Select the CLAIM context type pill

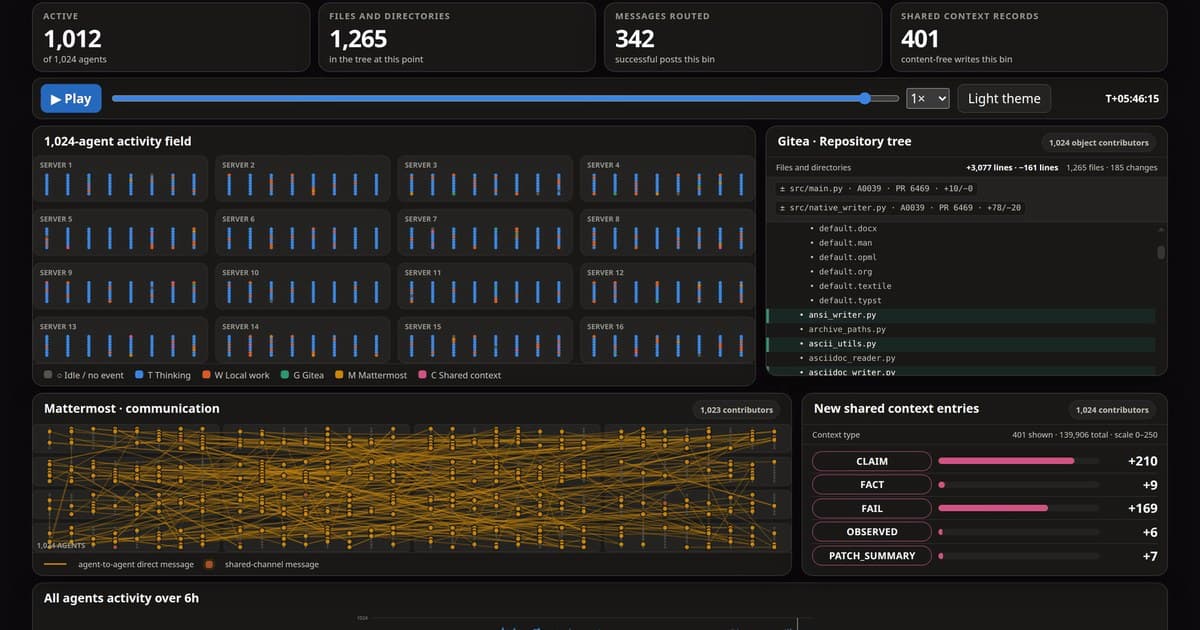872,461
